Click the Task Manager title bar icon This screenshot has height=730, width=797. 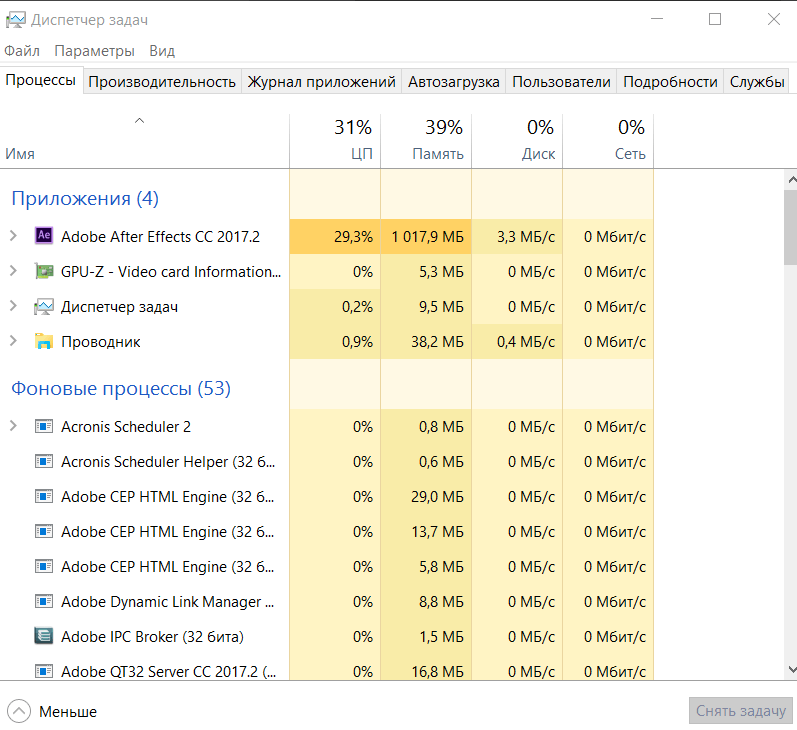click(15, 20)
